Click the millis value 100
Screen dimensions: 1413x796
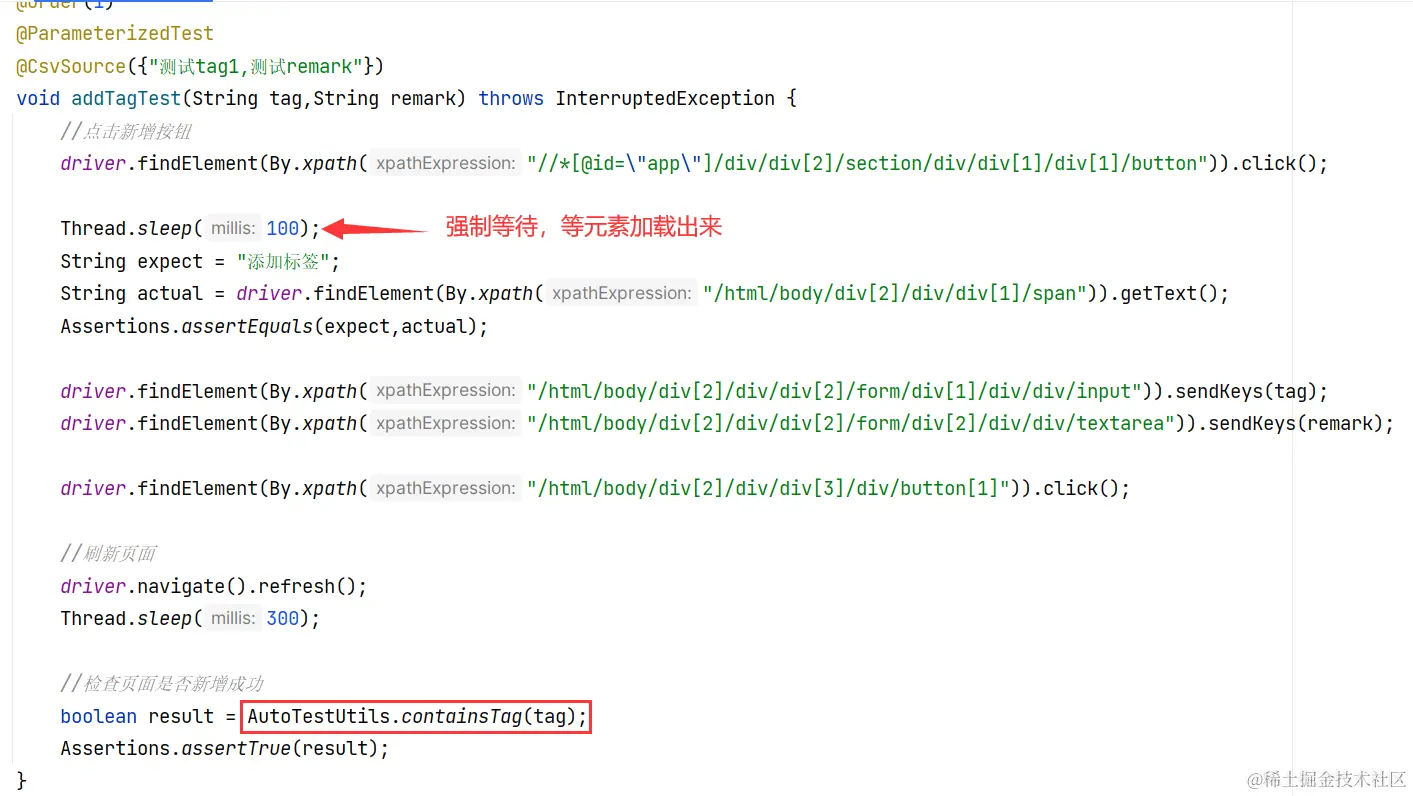pyautogui.click(x=282, y=228)
